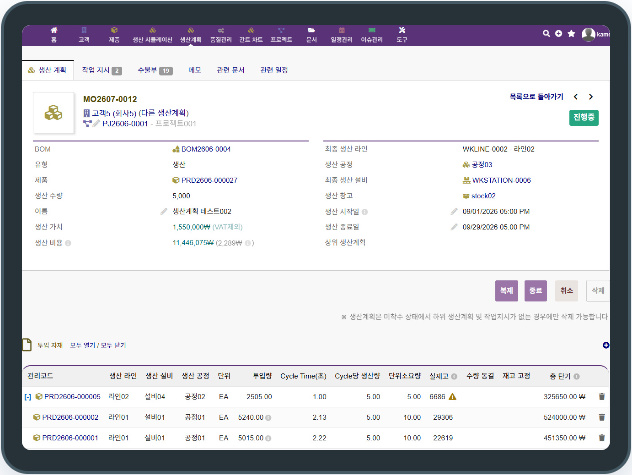Click pencil icon to edit 생산 종료일
This screenshot has width=632, height=475.
pyautogui.click(x=454, y=227)
